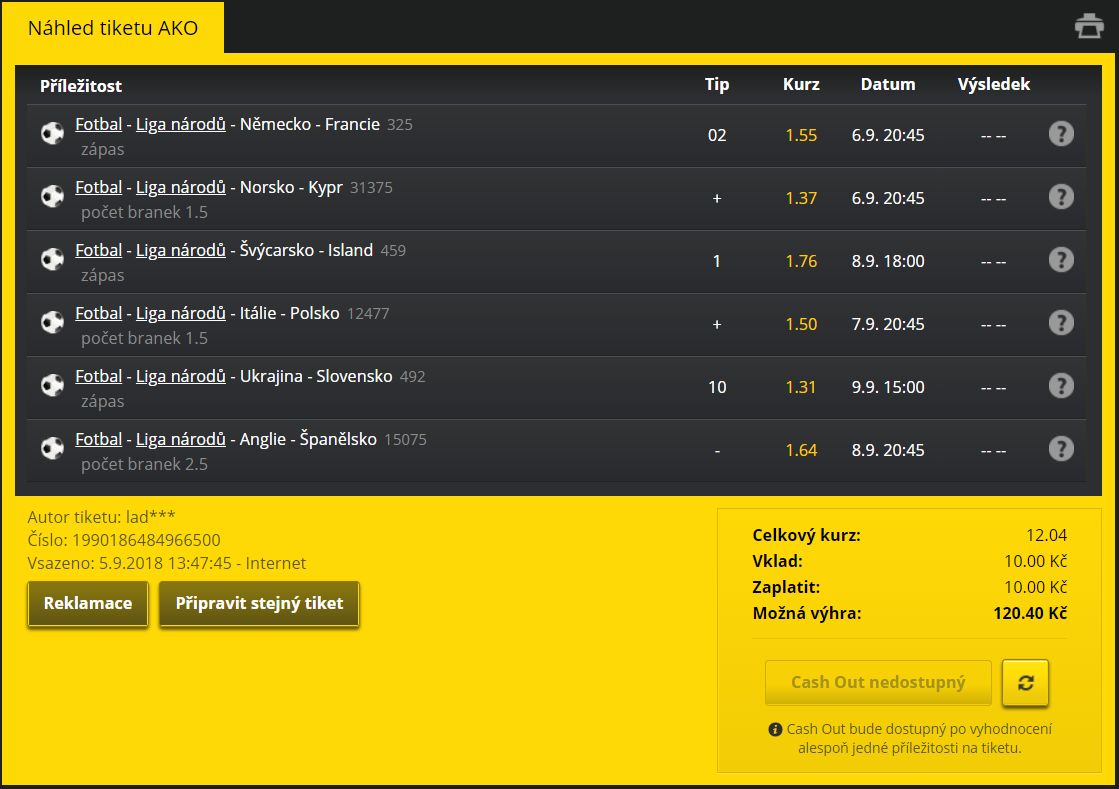Open help icon for Ukrajina - Slovensko row
Screen dimensions: 1119x789
(x=1061, y=385)
